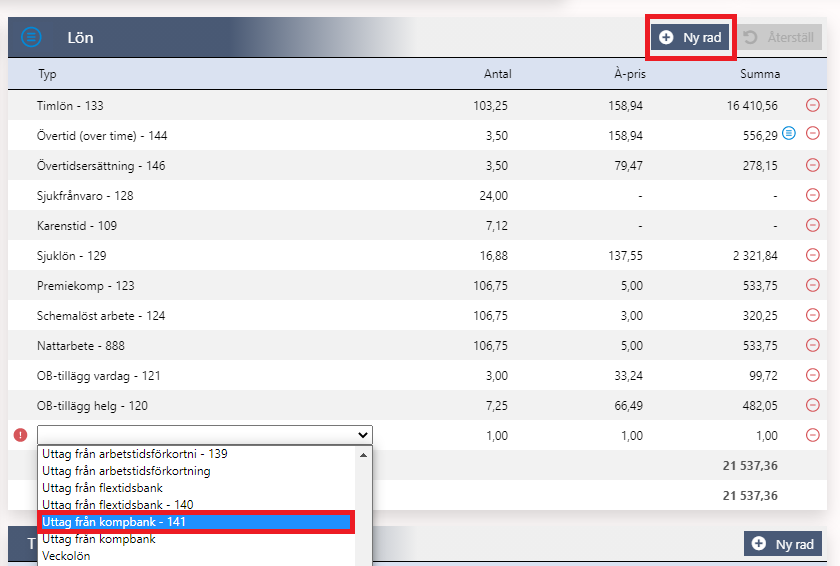
Task: Click the À-pris value 137,55
Action: tap(625, 255)
